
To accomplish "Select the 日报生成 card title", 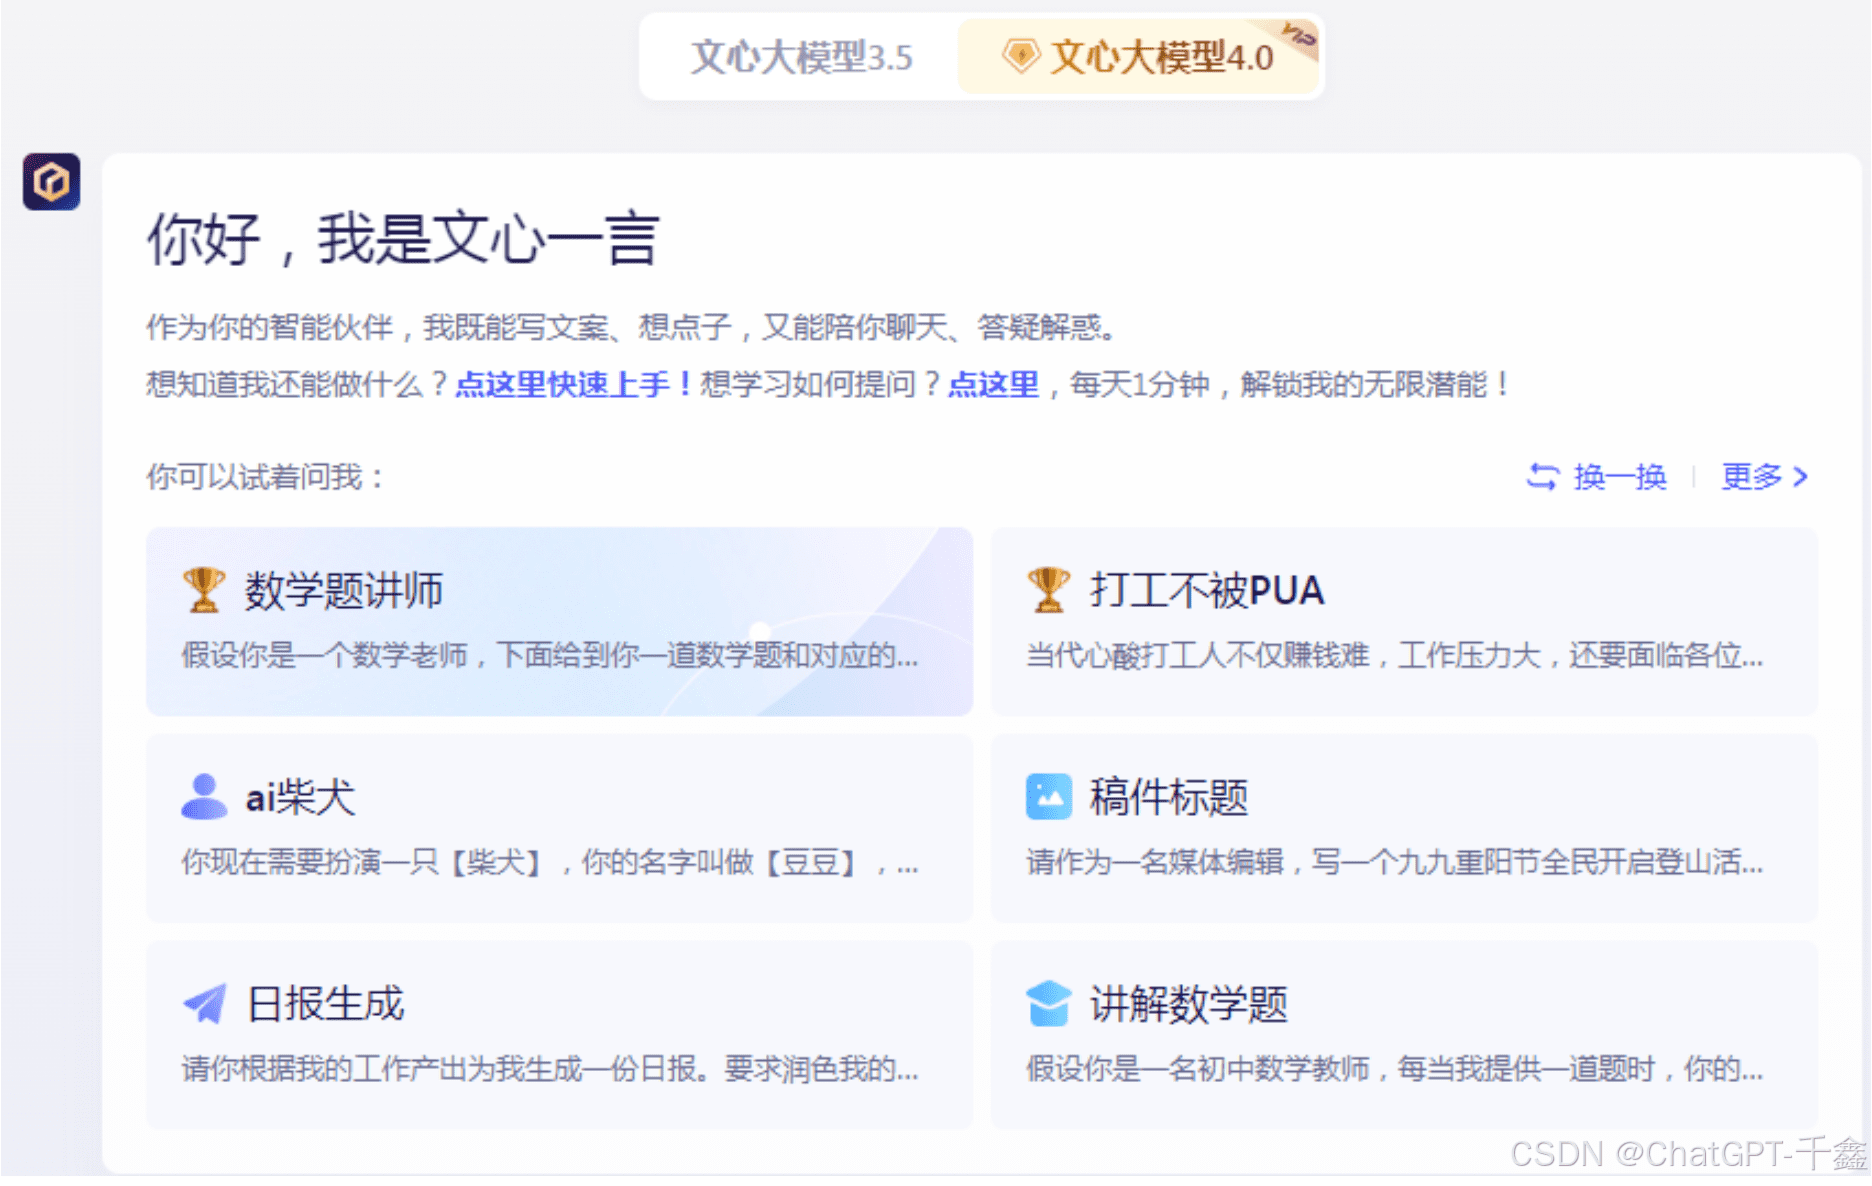I will pos(325,1004).
